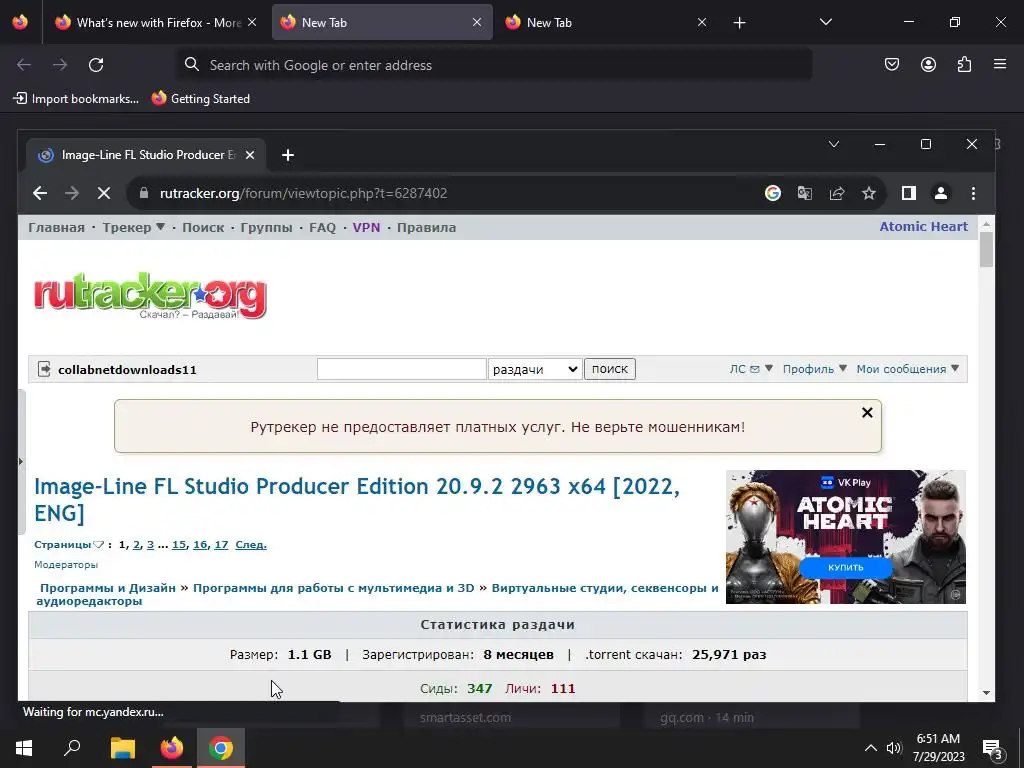Select the second Firefox New Tab

click(x=382, y=23)
